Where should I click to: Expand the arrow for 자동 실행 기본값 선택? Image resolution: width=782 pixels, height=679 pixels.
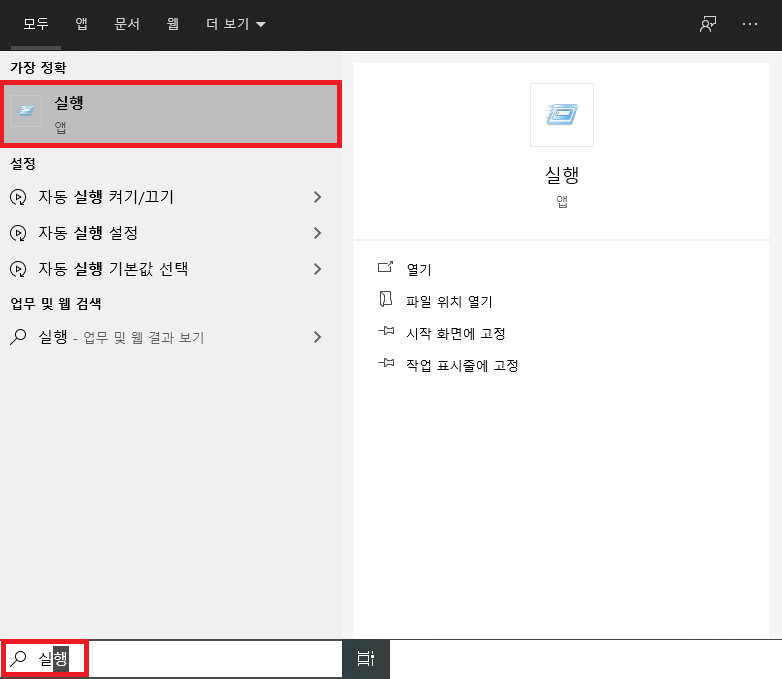tap(318, 269)
